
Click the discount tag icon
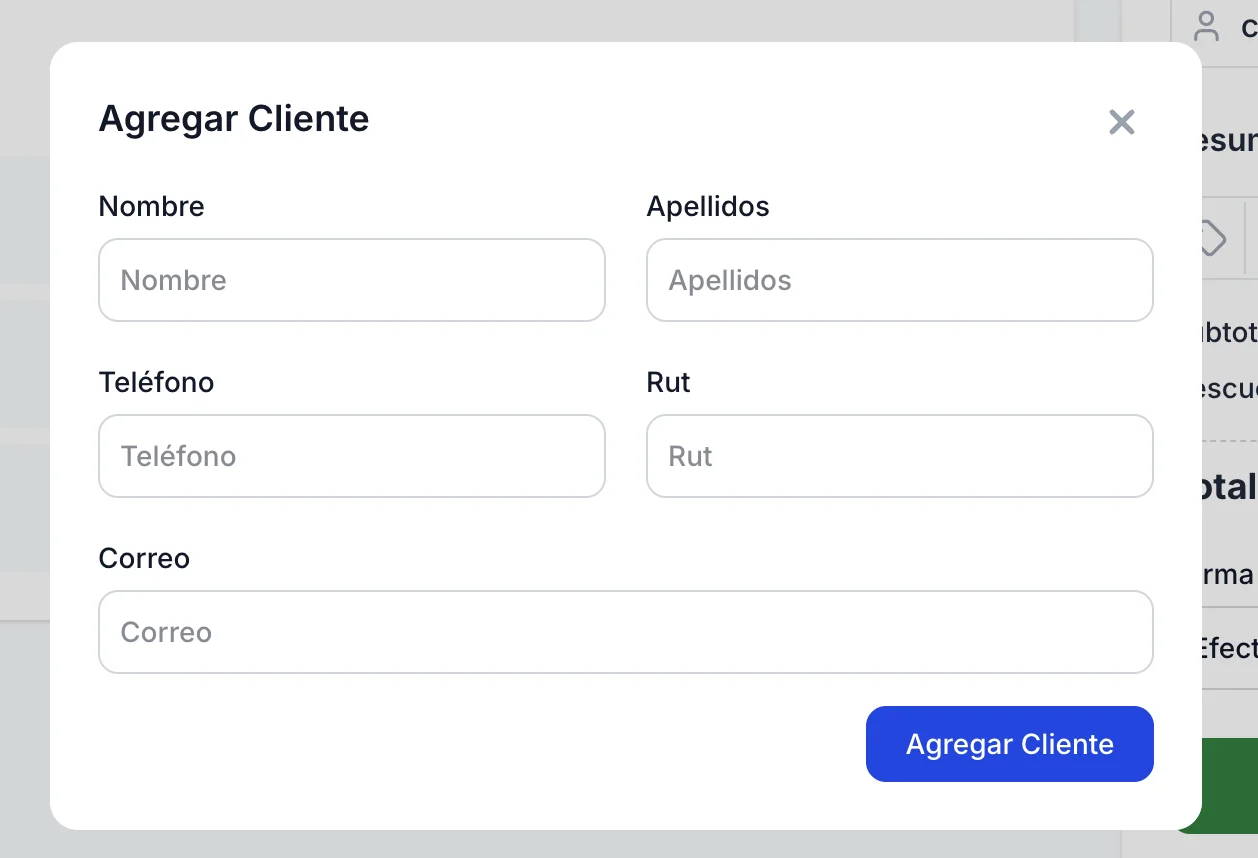tap(1213, 238)
